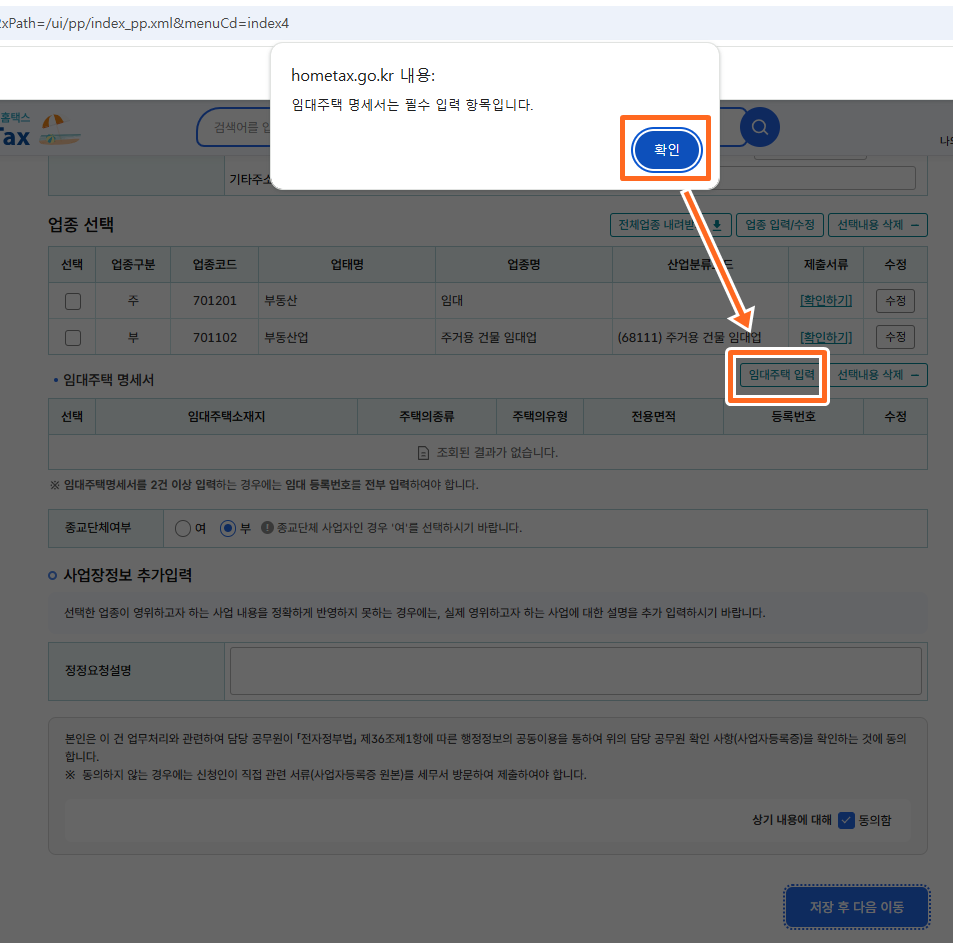Uncheck the 동의함 agreement checkbox
Viewport: 953px width, 943px height.
[846, 820]
